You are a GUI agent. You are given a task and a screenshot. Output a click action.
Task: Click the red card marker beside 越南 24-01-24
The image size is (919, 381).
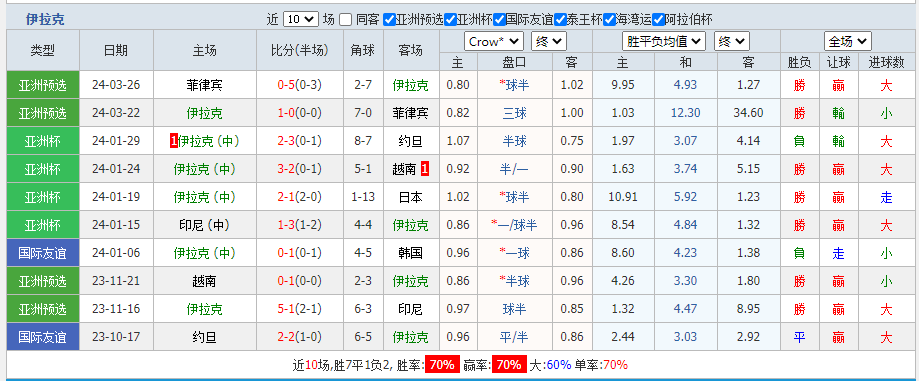click(x=425, y=169)
